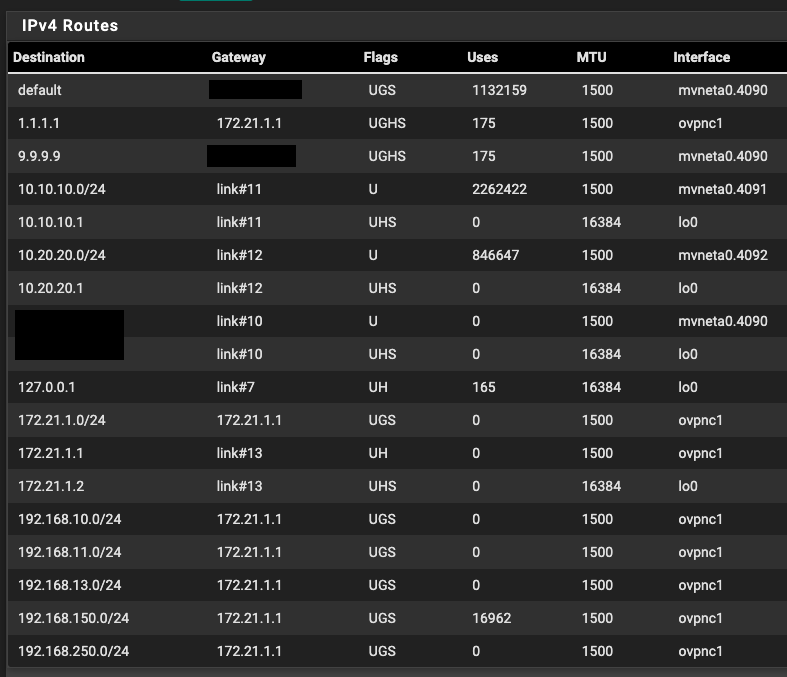Click the Destination column header
The height and width of the screenshot is (677, 787).
click(x=49, y=57)
